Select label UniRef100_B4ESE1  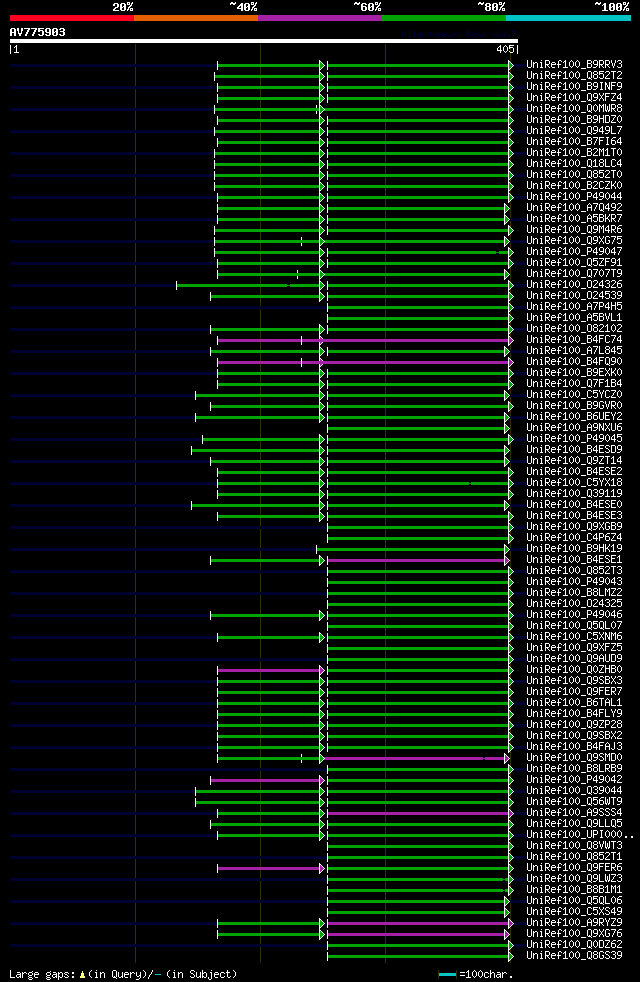[x=574, y=560]
